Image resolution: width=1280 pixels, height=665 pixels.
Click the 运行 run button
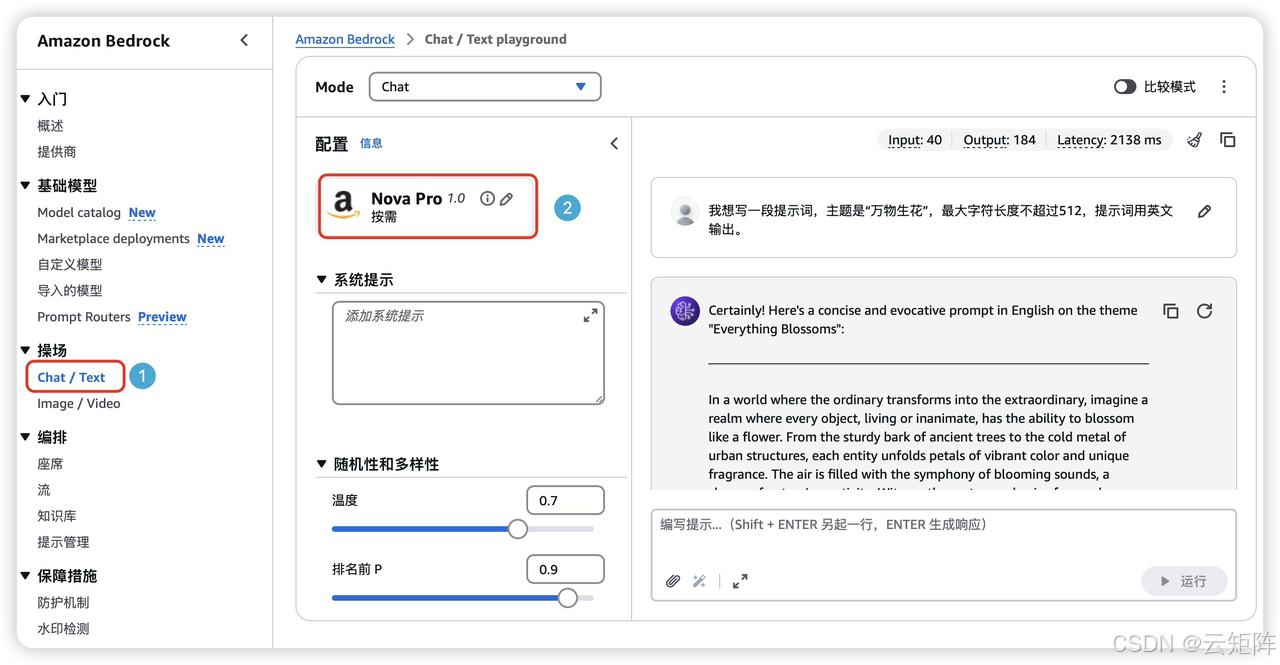coord(1184,581)
